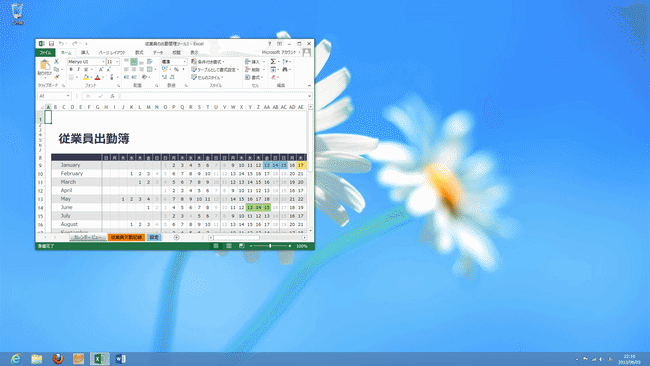Click the Save icon in quick access toolbar
Screen dimensions: 650x366
tap(51, 44)
